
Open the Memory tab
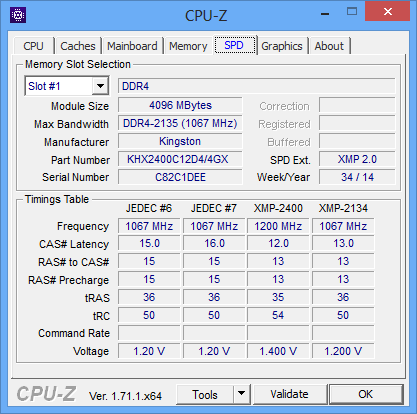[188, 46]
